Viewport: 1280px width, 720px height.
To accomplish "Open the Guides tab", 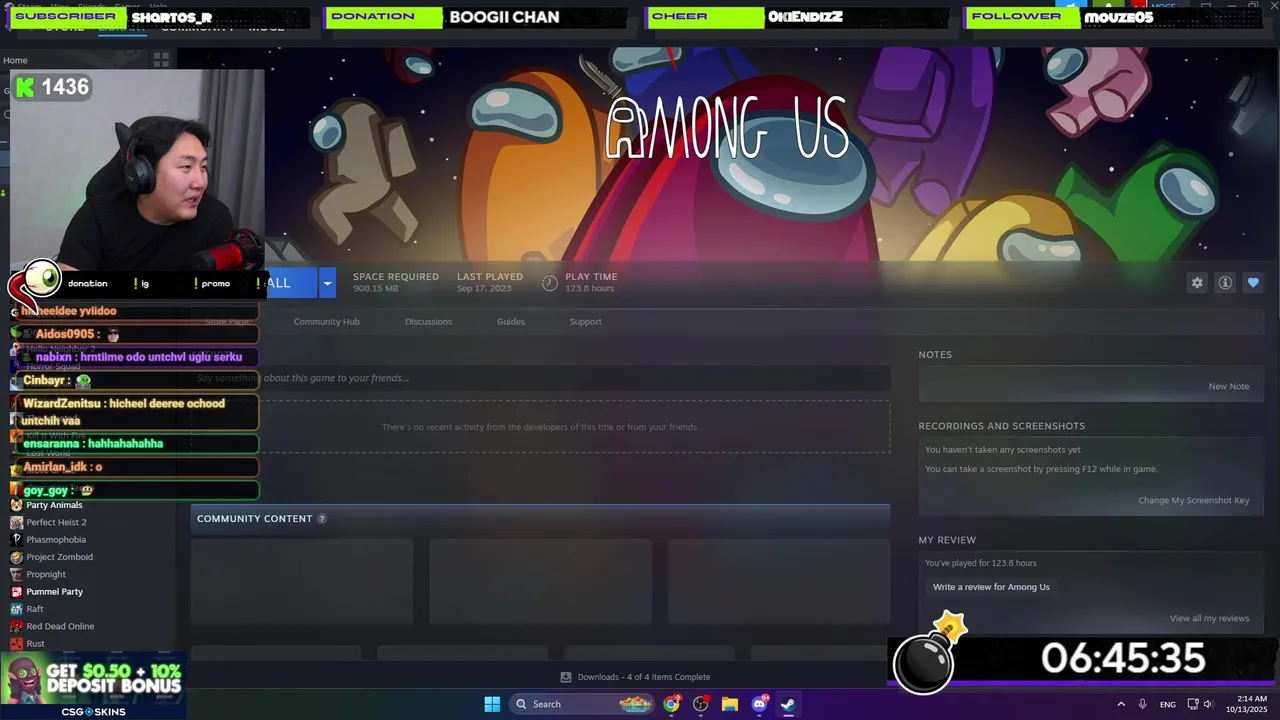I will click(x=511, y=322).
